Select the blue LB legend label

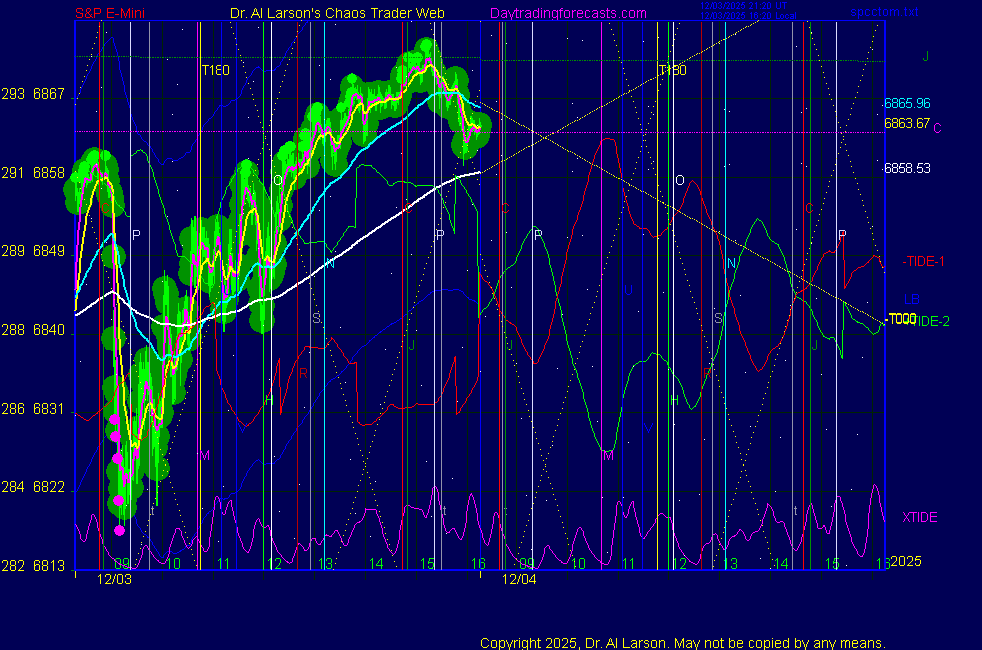911,299
